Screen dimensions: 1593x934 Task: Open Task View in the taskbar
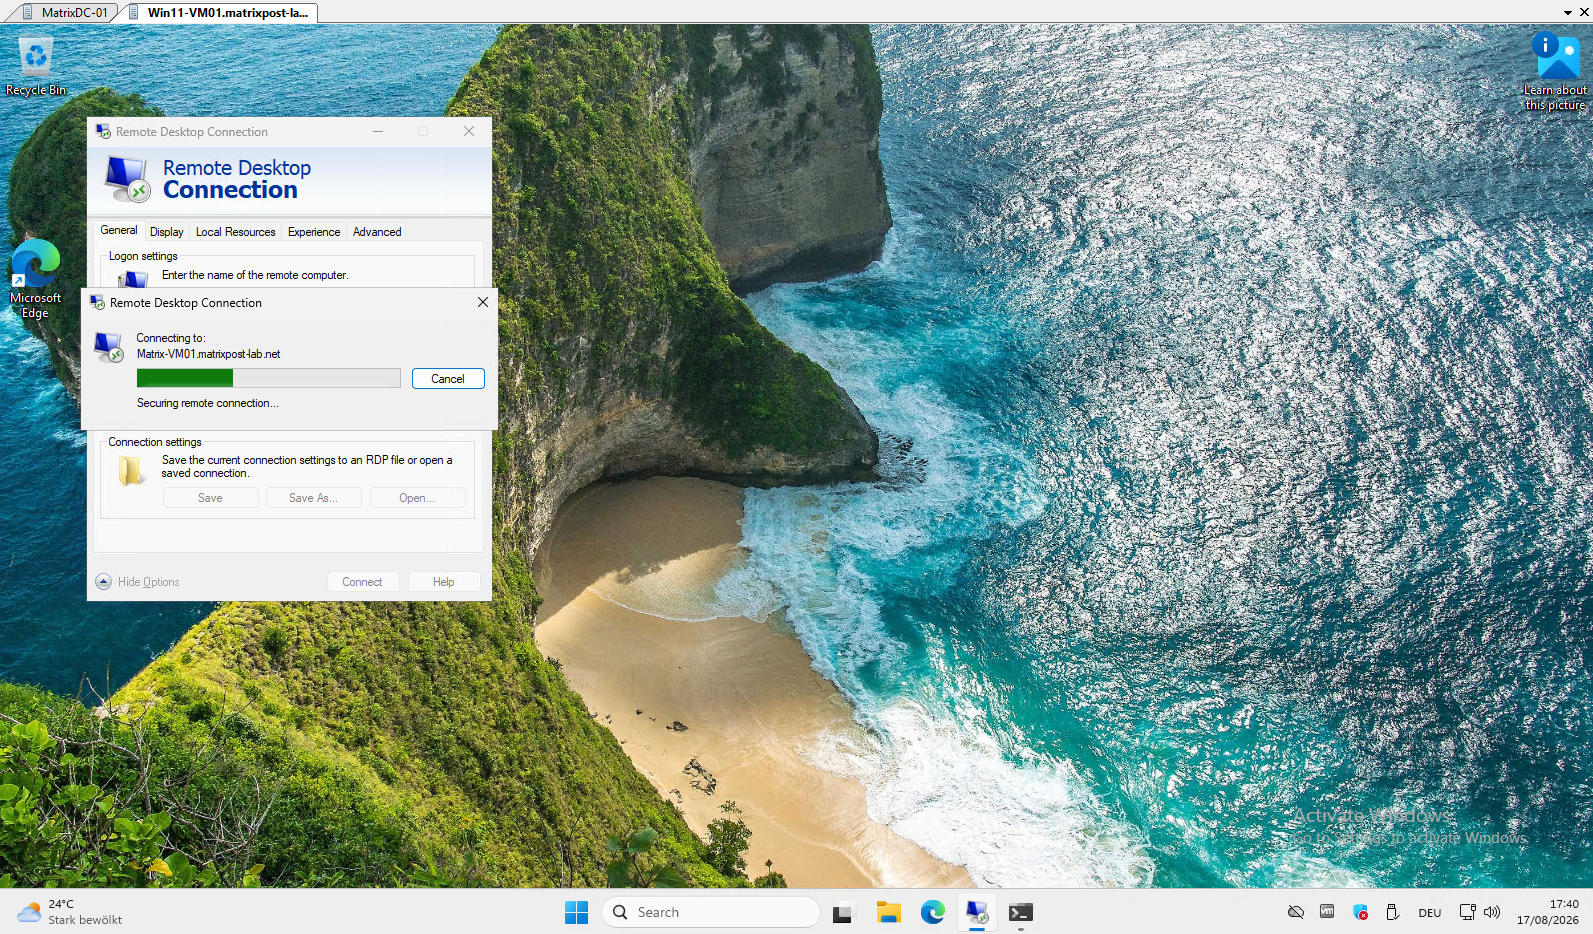point(843,912)
